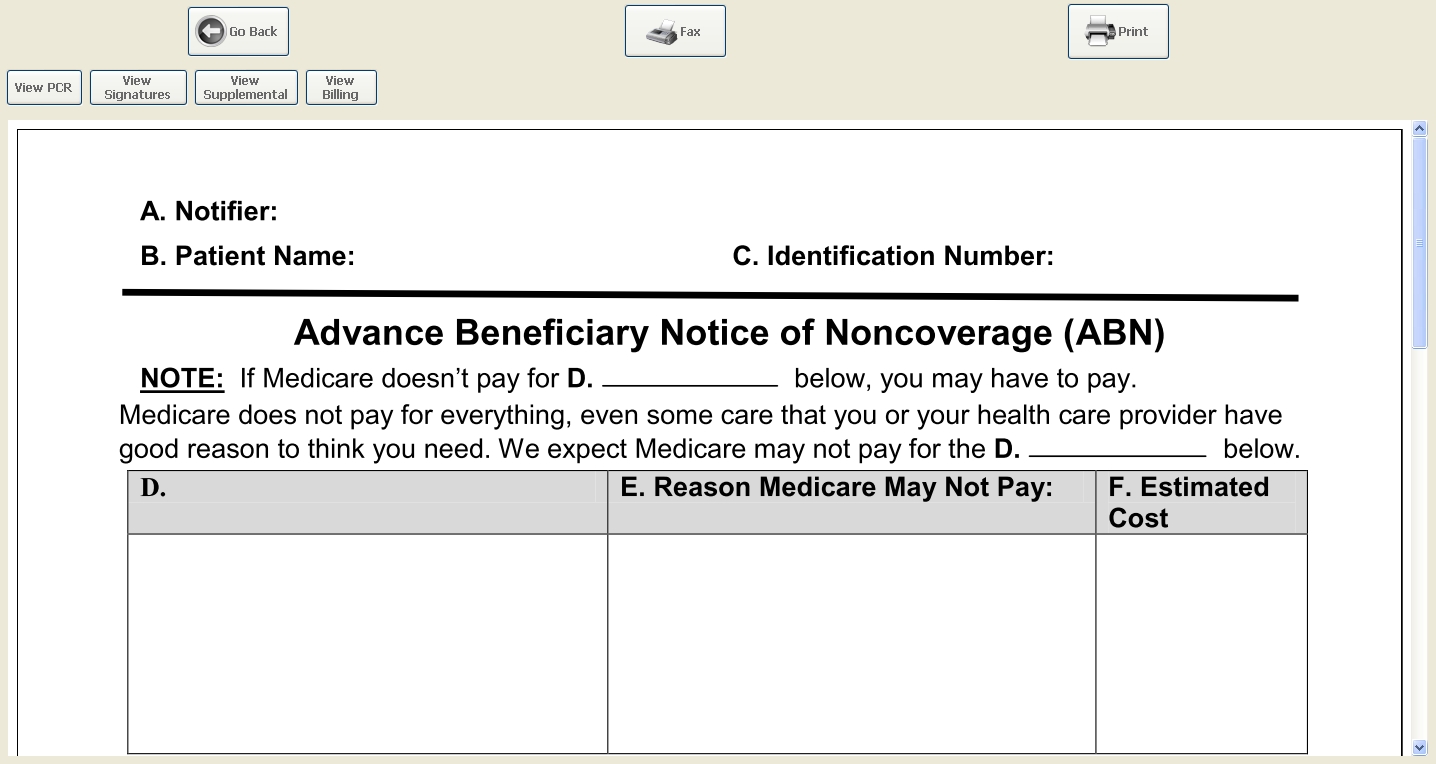1436x764 pixels.
Task: Open View Supplemental
Action: pos(246,87)
